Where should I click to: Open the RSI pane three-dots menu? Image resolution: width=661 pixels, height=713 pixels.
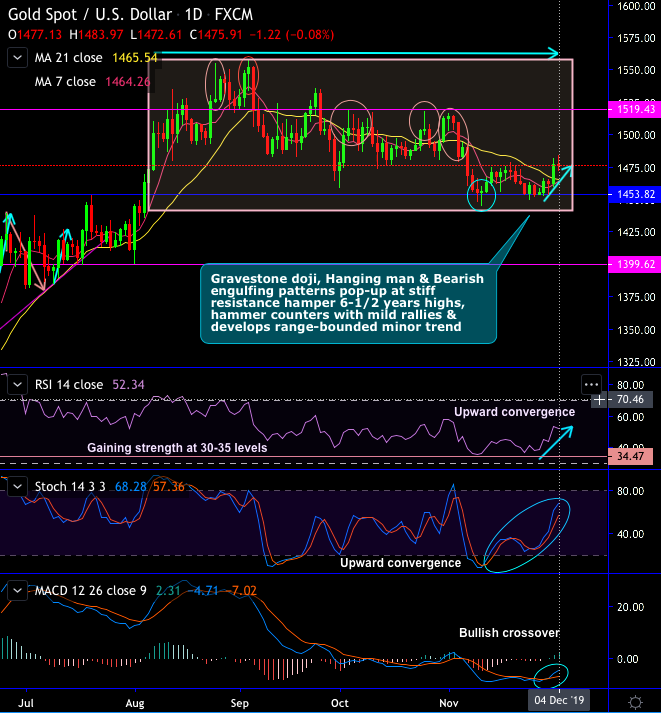click(x=591, y=385)
